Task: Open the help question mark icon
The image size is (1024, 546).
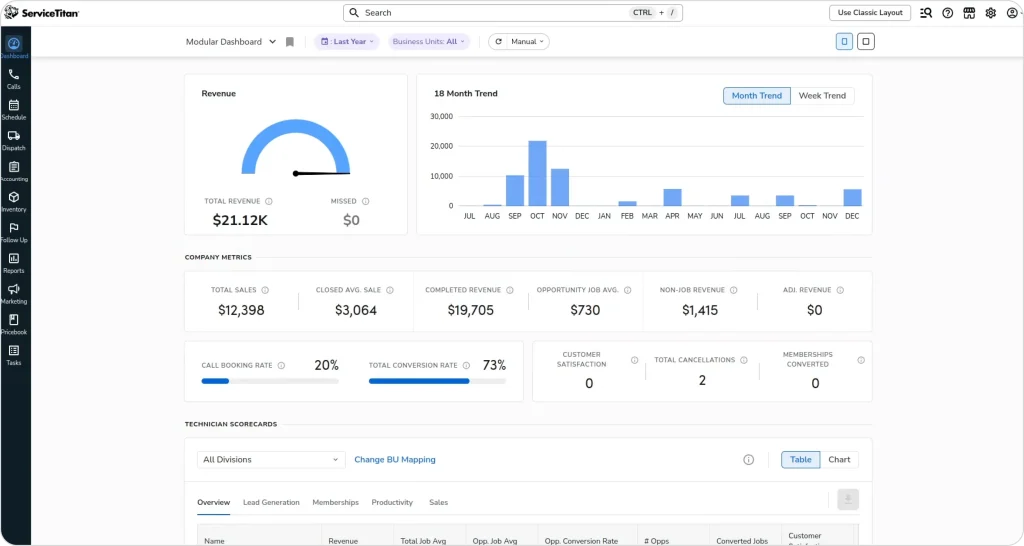Action: click(x=948, y=12)
